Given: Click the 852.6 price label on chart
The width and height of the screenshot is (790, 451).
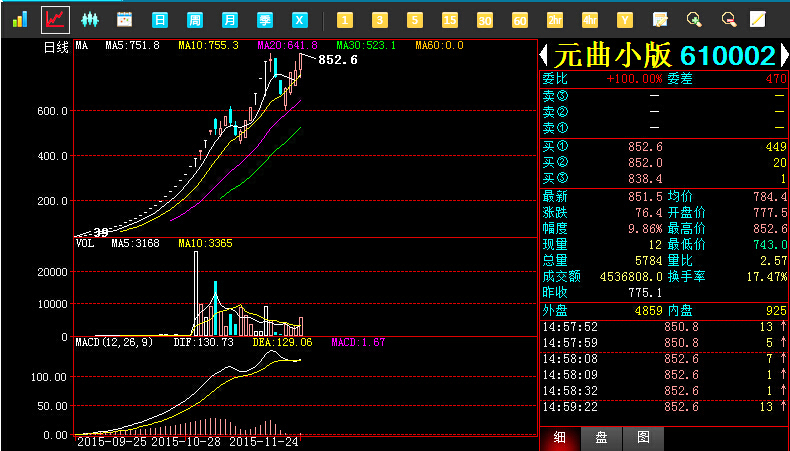Looking at the screenshot, I should click(x=338, y=60).
